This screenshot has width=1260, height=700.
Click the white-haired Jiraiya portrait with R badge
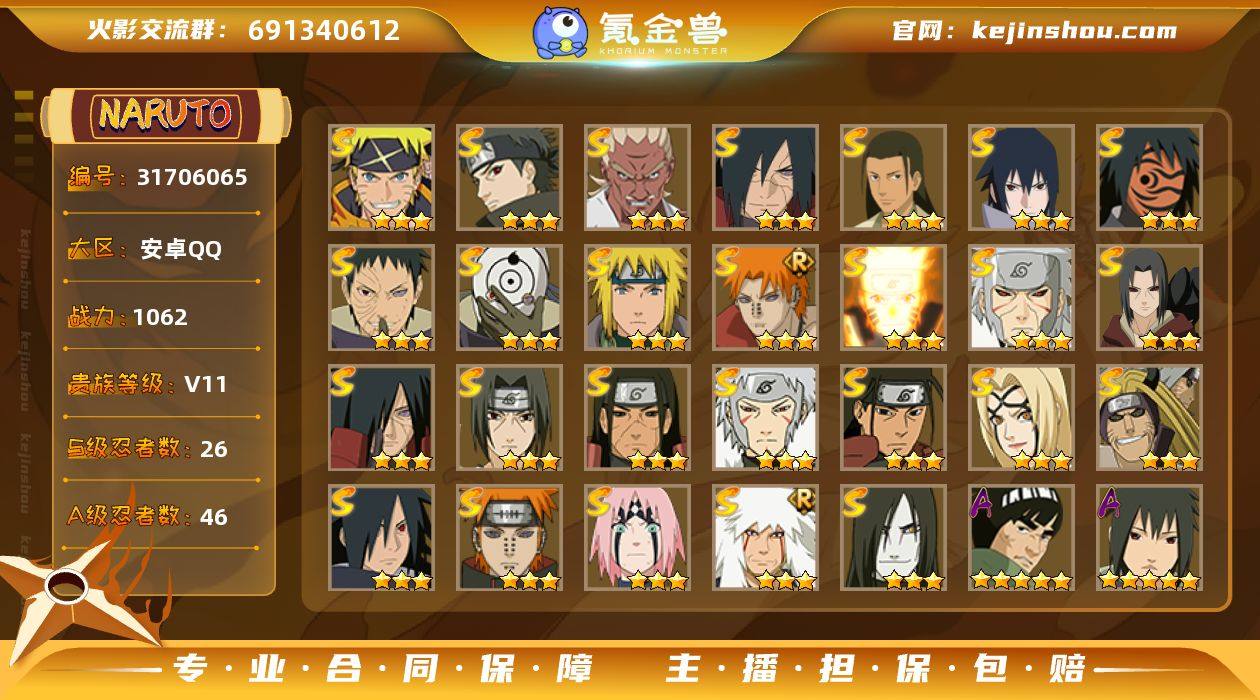pos(765,538)
